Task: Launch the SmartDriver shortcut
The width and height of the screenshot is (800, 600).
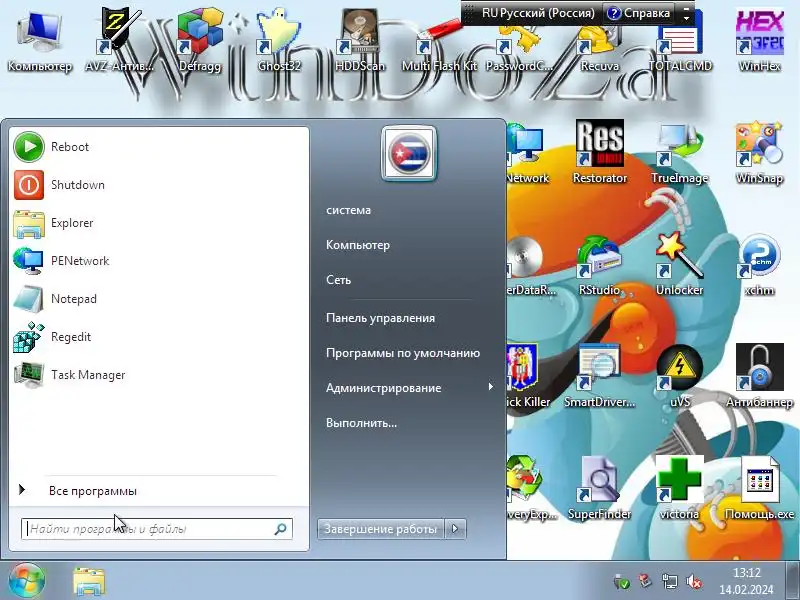Action: [x=599, y=377]
